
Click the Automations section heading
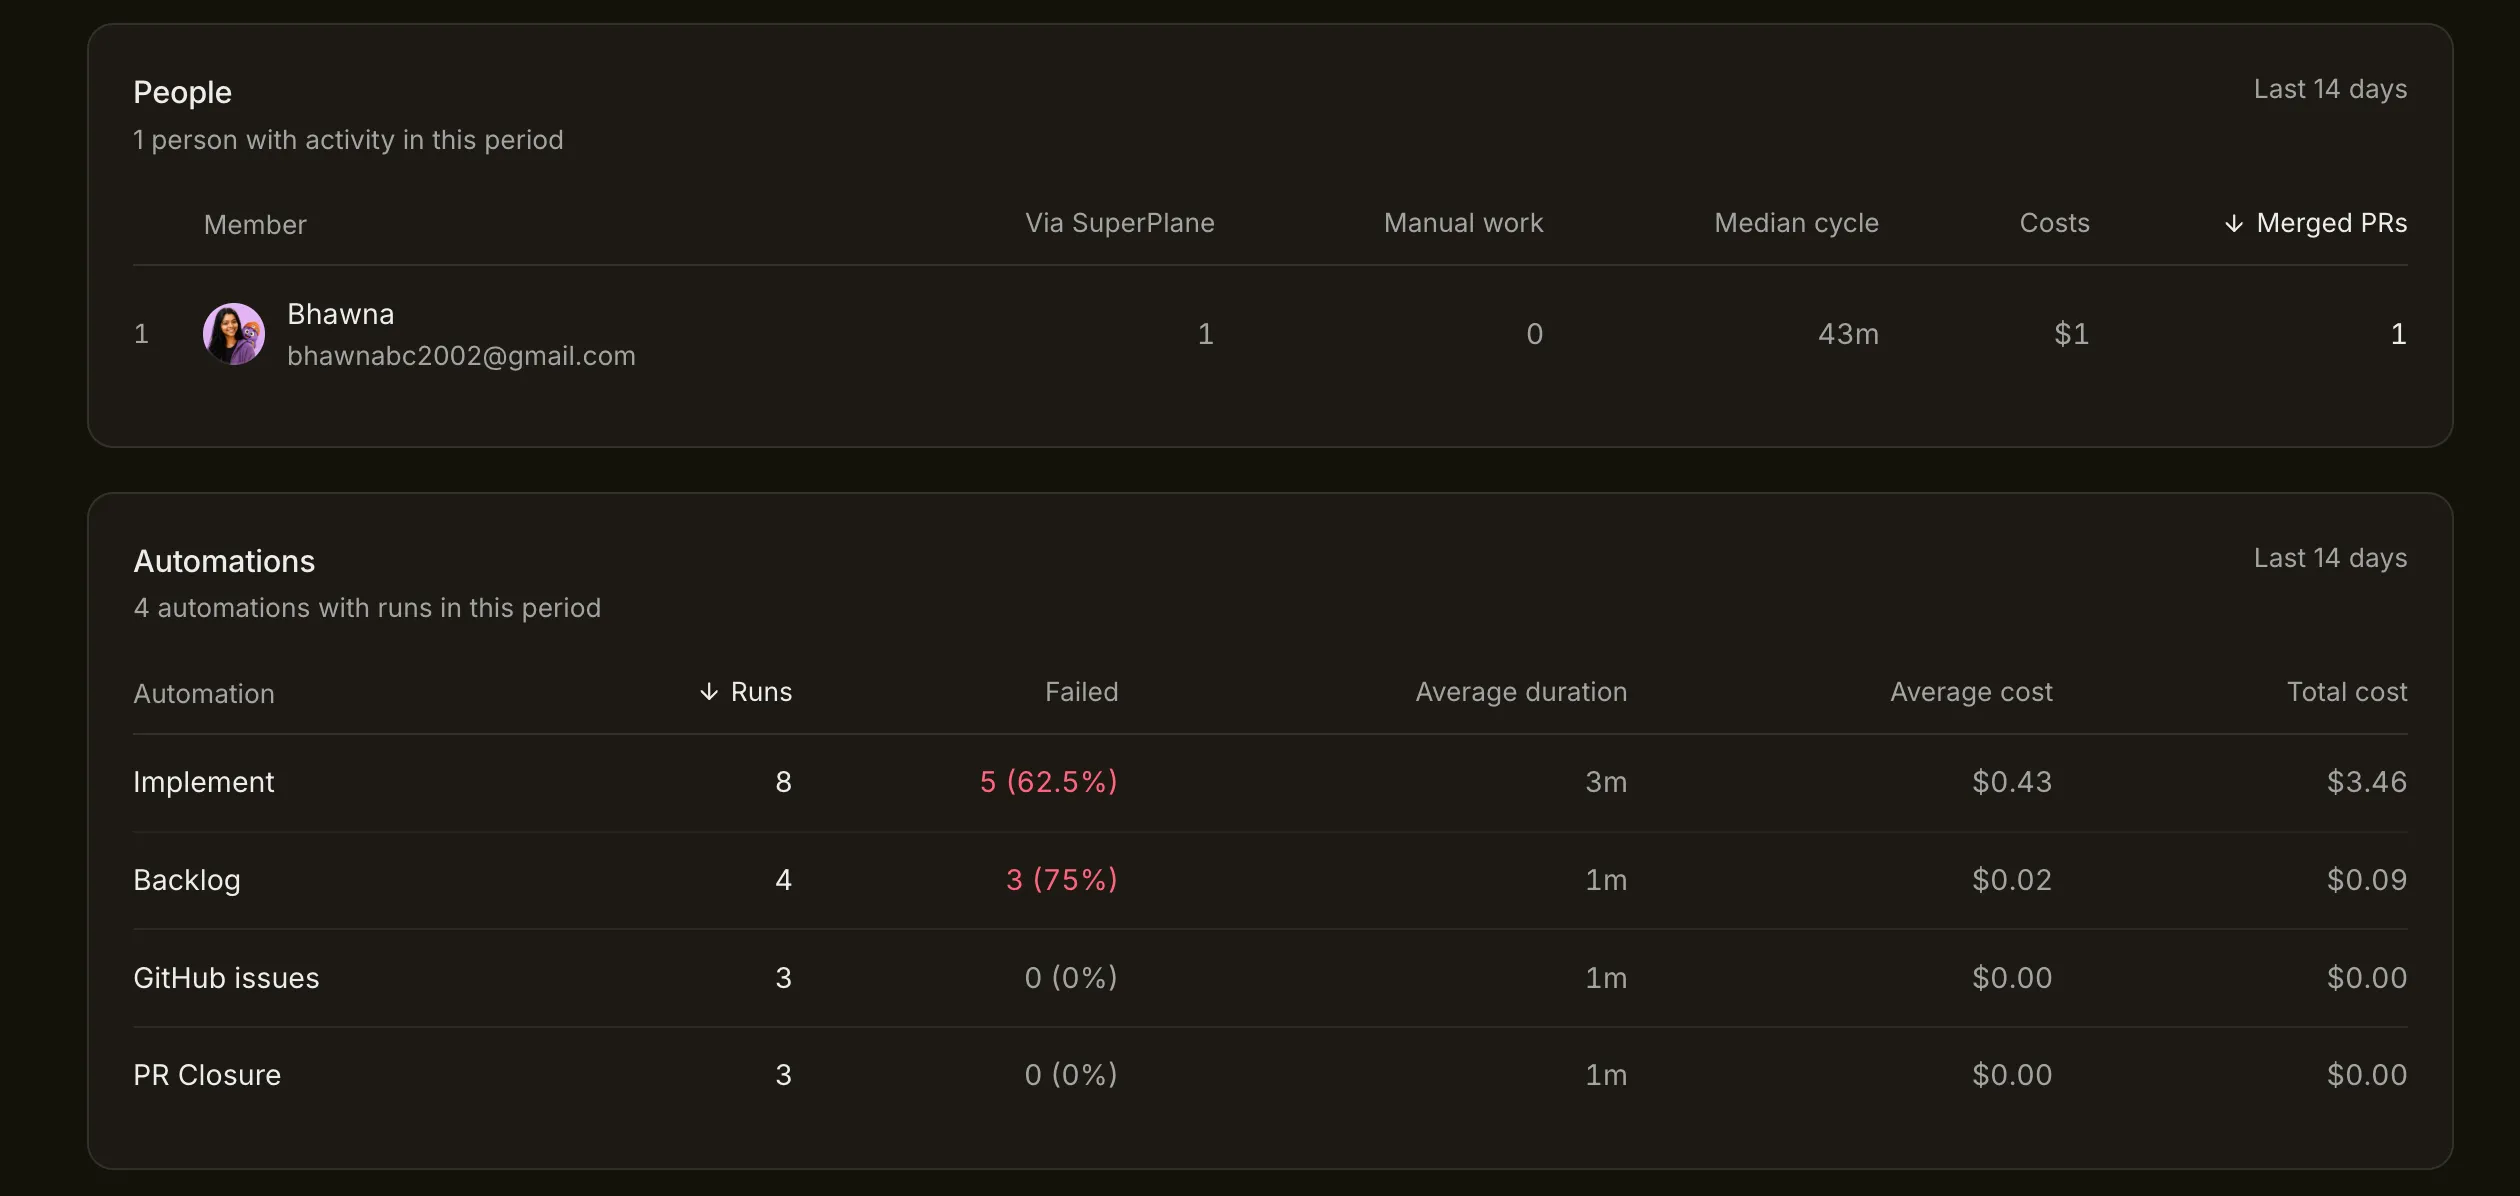click(225, 561)
